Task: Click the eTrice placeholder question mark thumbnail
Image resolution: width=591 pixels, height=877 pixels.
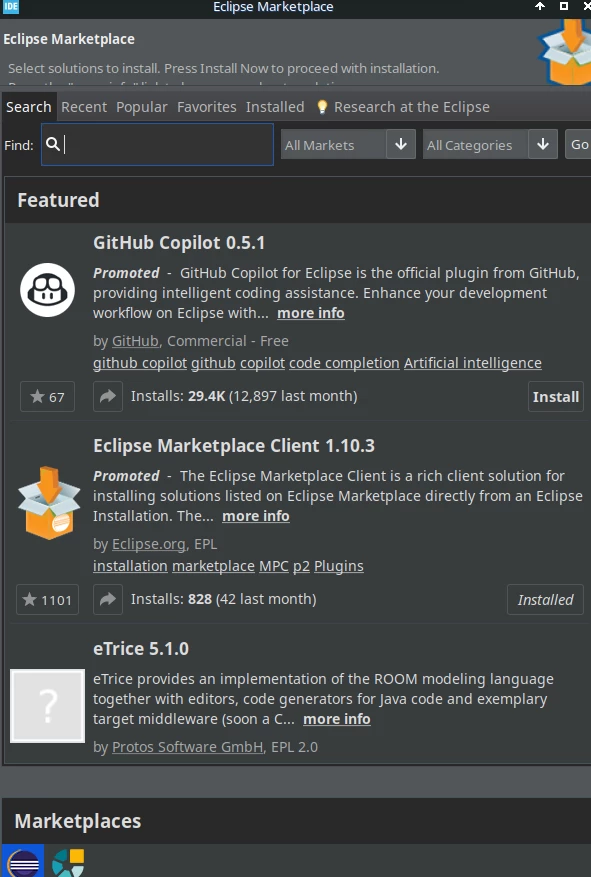Action: (x=48, y=706)
